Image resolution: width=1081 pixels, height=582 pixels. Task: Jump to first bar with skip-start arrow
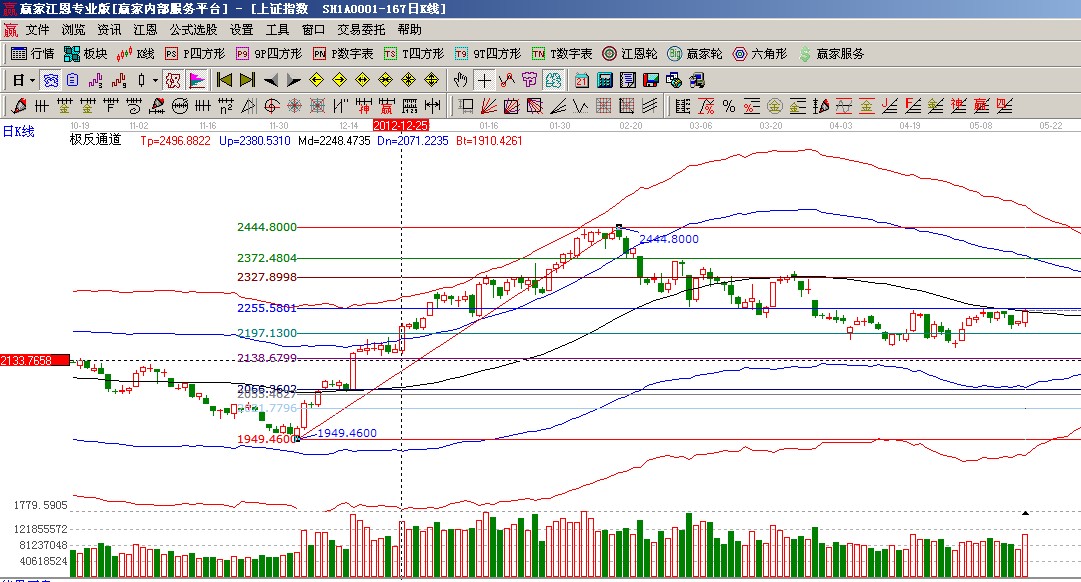[x=224, y=80]
